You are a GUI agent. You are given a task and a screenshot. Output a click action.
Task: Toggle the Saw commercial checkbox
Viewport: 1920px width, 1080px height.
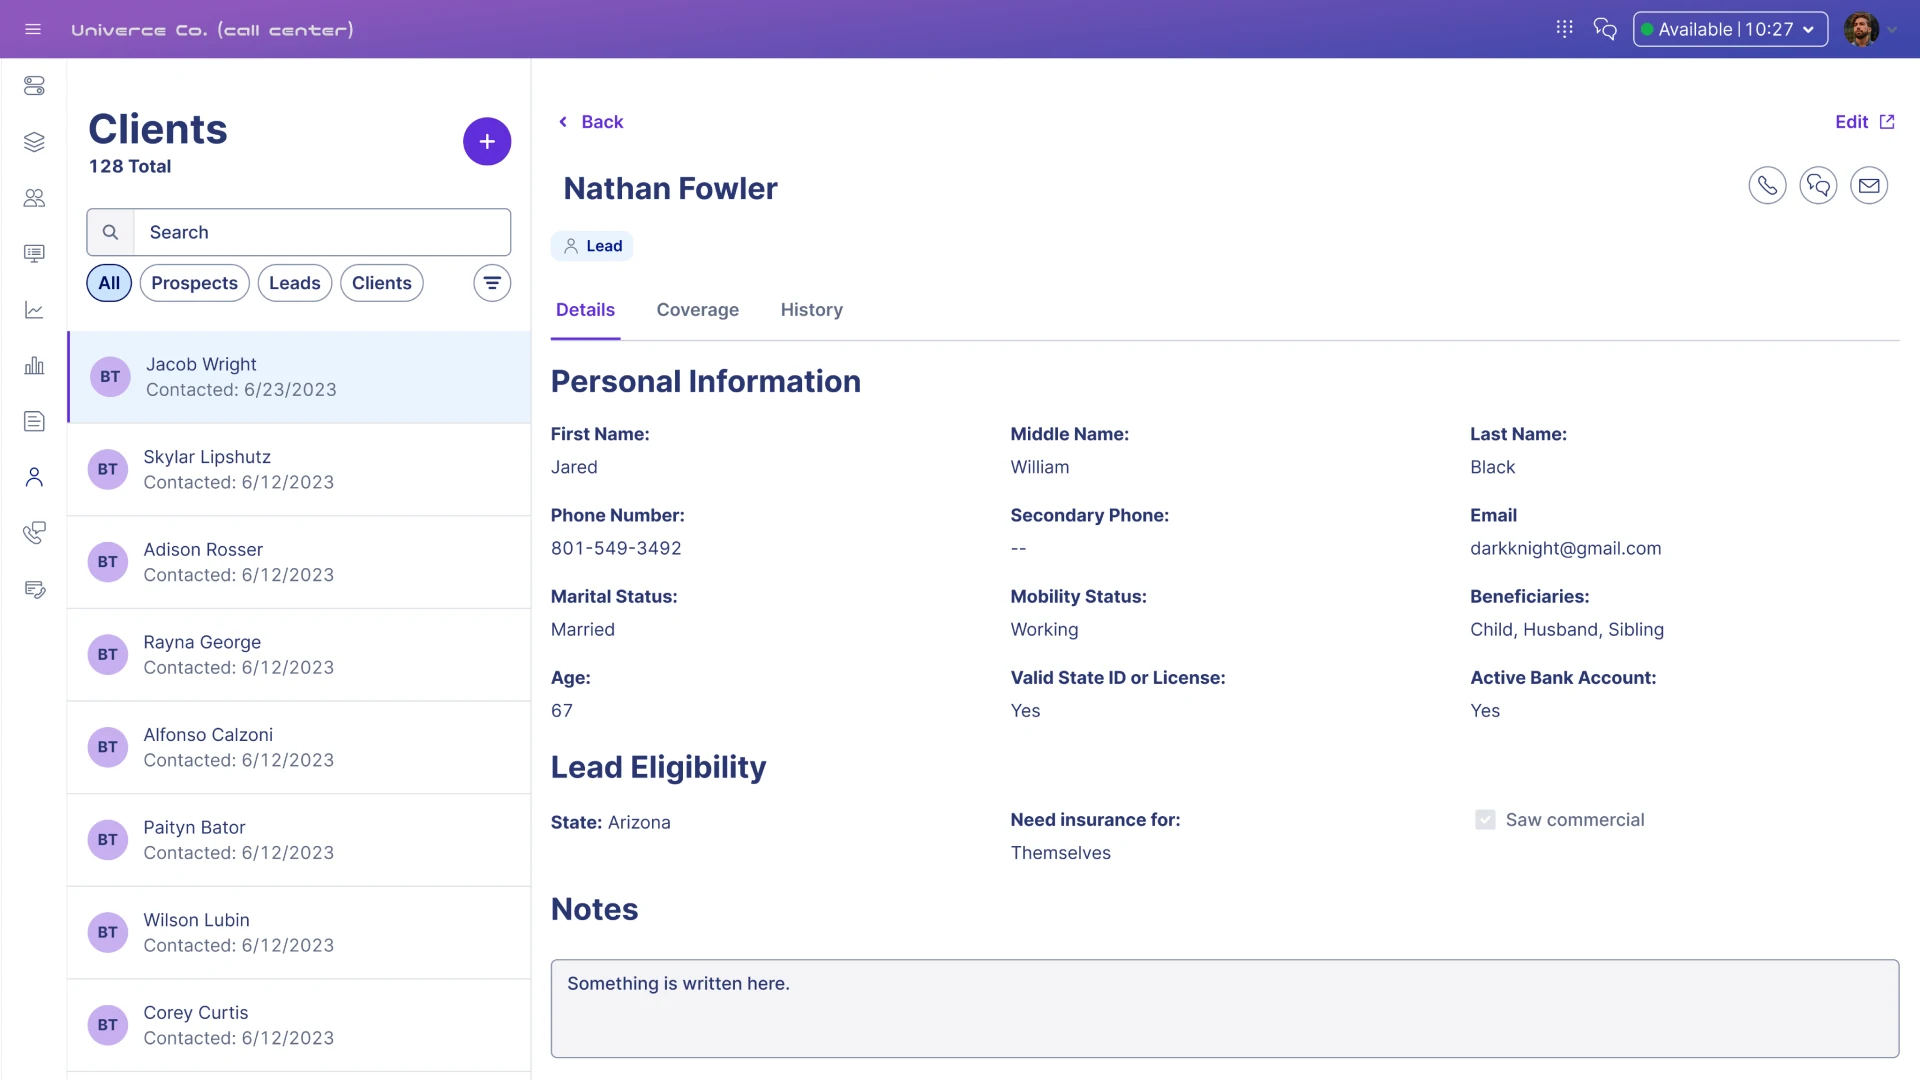pyautogui.click(x=1485, y=820)
